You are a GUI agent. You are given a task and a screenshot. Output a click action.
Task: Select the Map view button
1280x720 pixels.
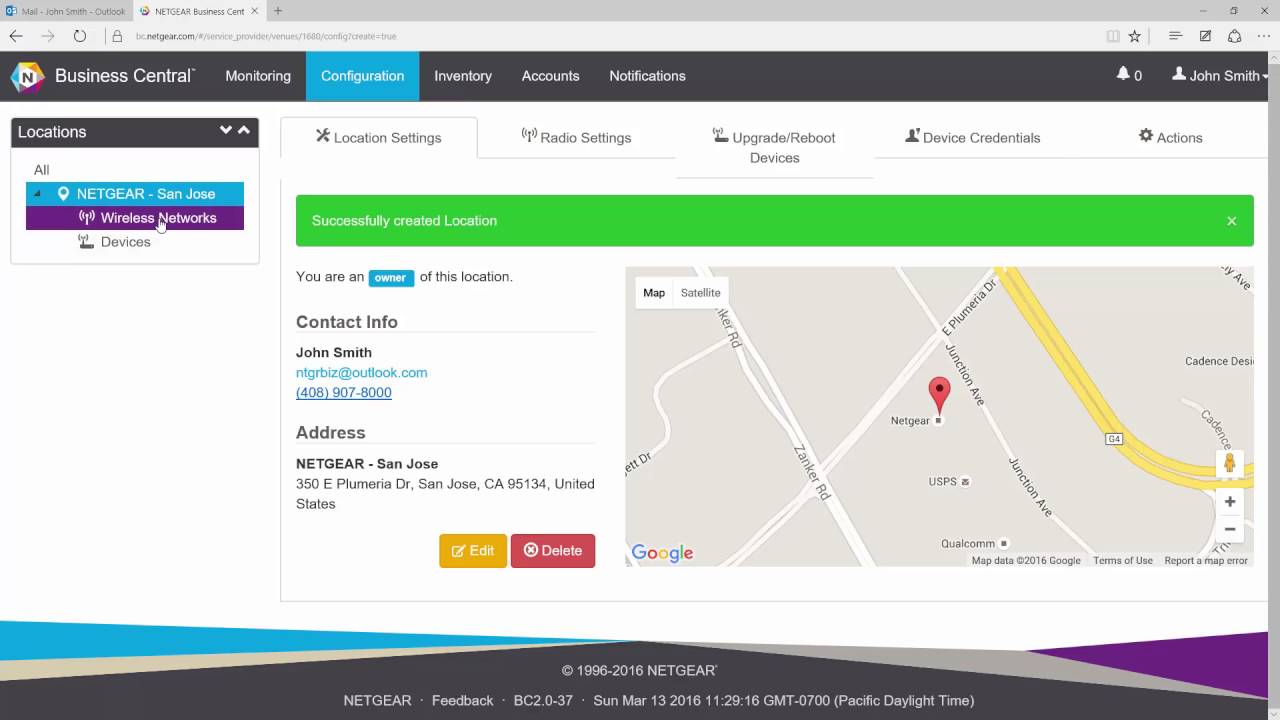click(x=654, y=293)
